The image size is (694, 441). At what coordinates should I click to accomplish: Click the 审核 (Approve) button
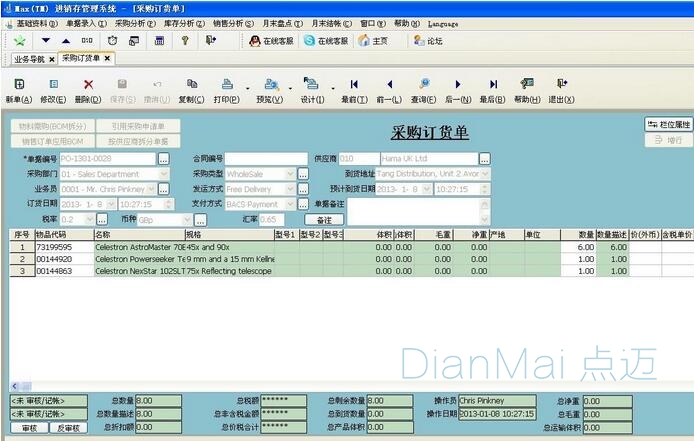pos(29,428)
